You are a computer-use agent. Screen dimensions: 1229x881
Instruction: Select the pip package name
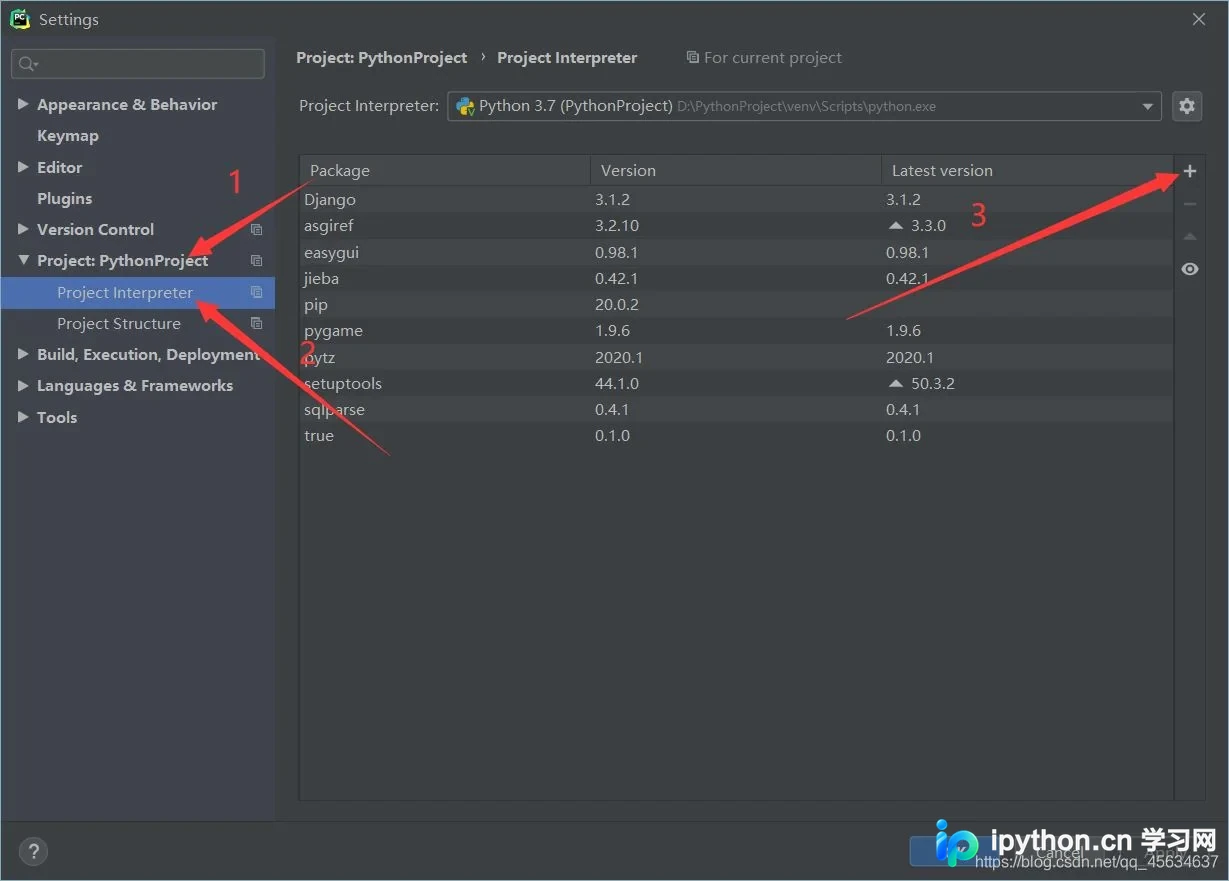pos(316,305)
